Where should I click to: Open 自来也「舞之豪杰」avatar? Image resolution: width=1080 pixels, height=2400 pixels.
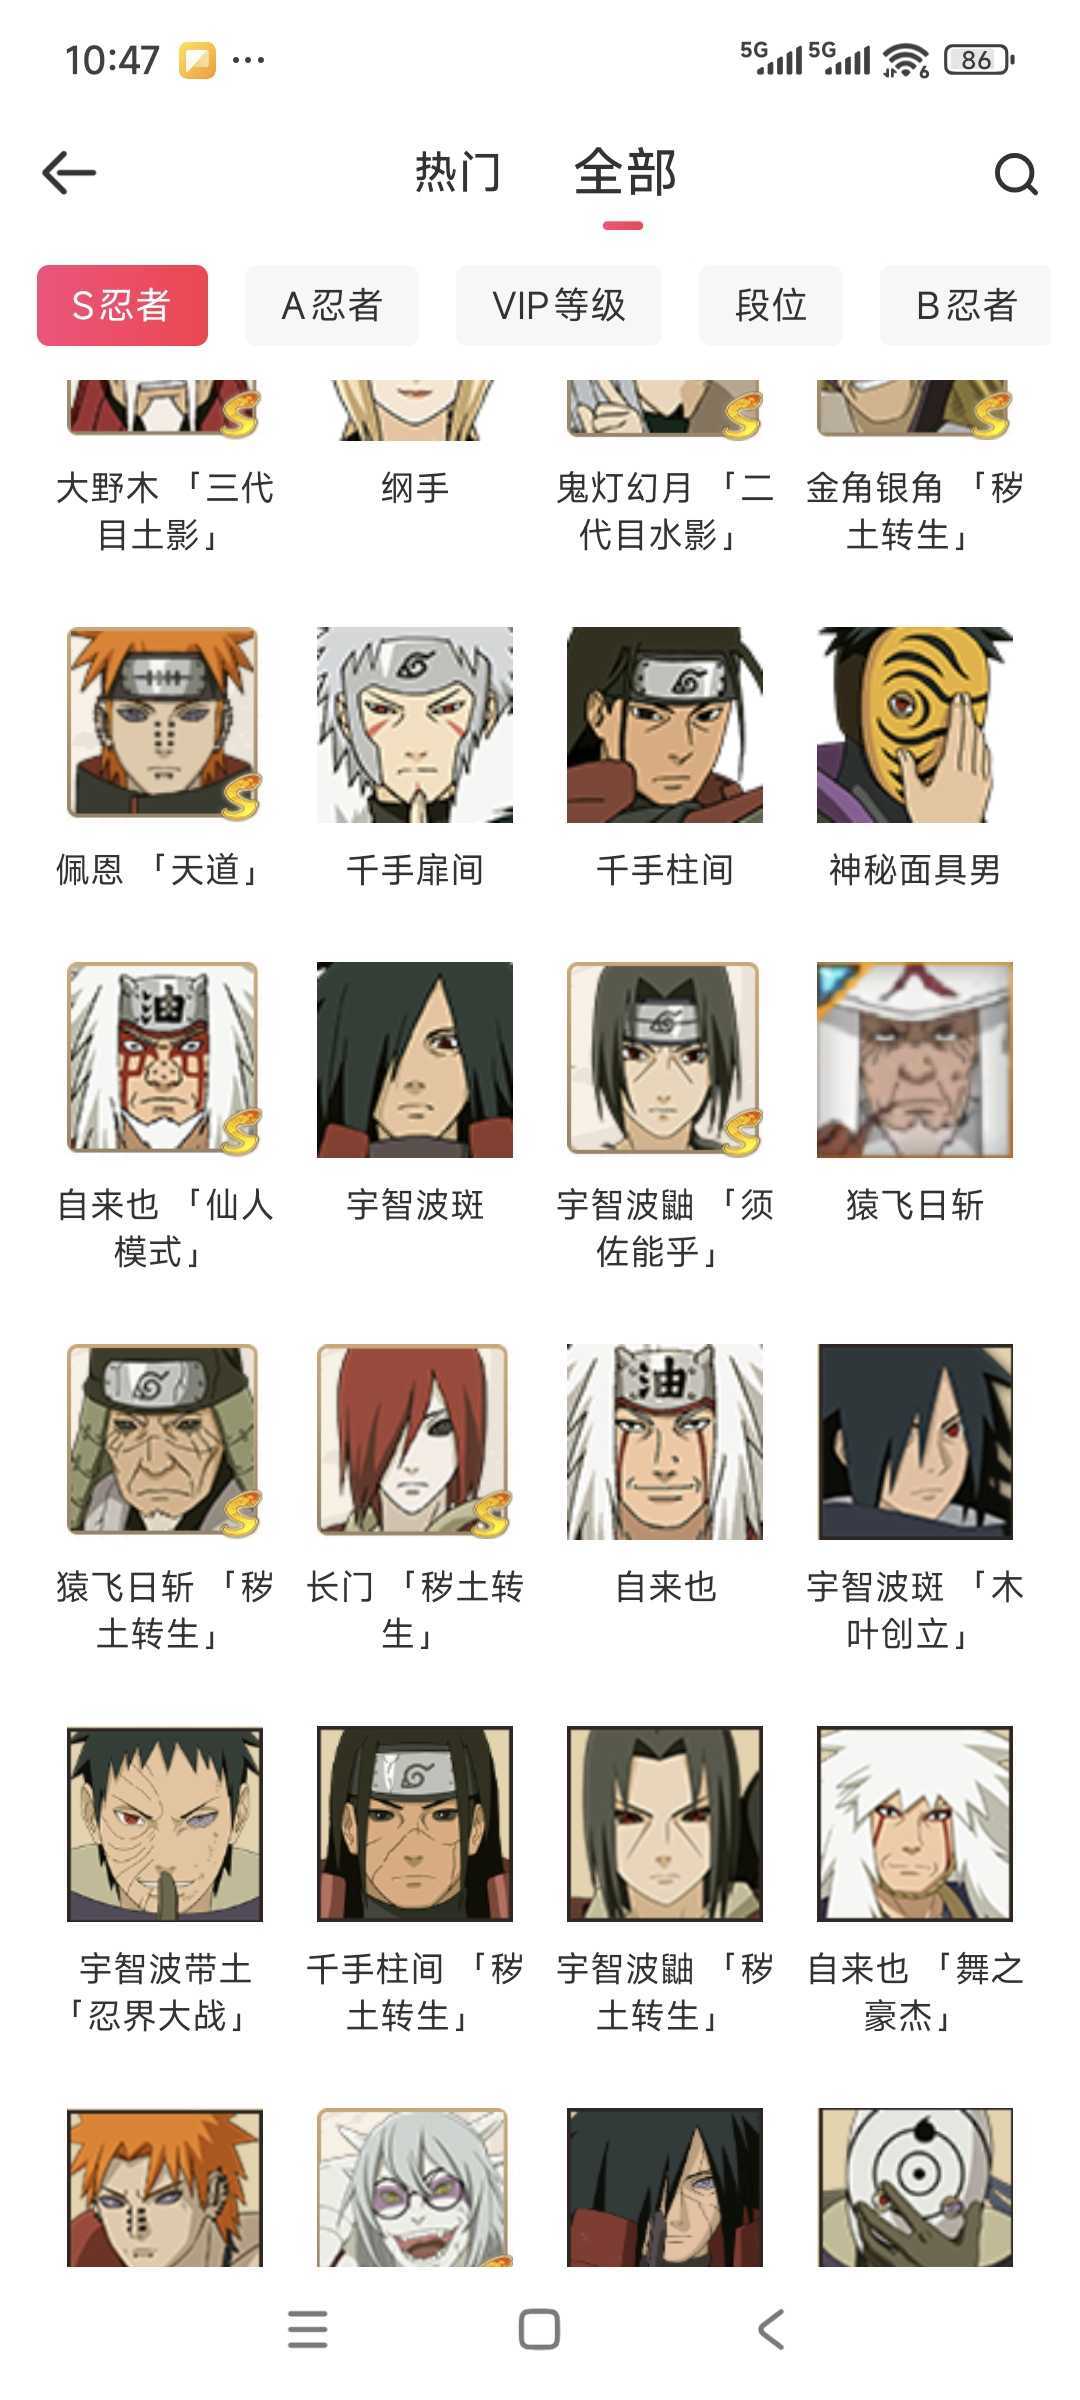click(915, 1823)
